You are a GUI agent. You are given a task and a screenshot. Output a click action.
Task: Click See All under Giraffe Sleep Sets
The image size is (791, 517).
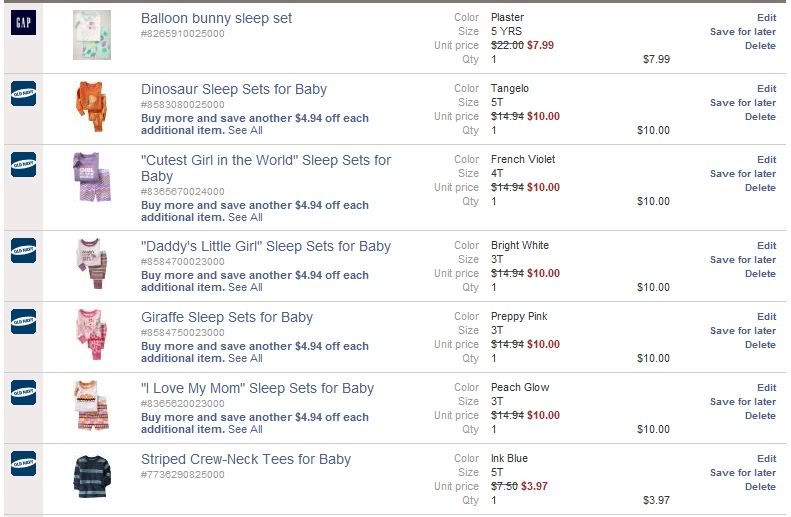(245, 358)
